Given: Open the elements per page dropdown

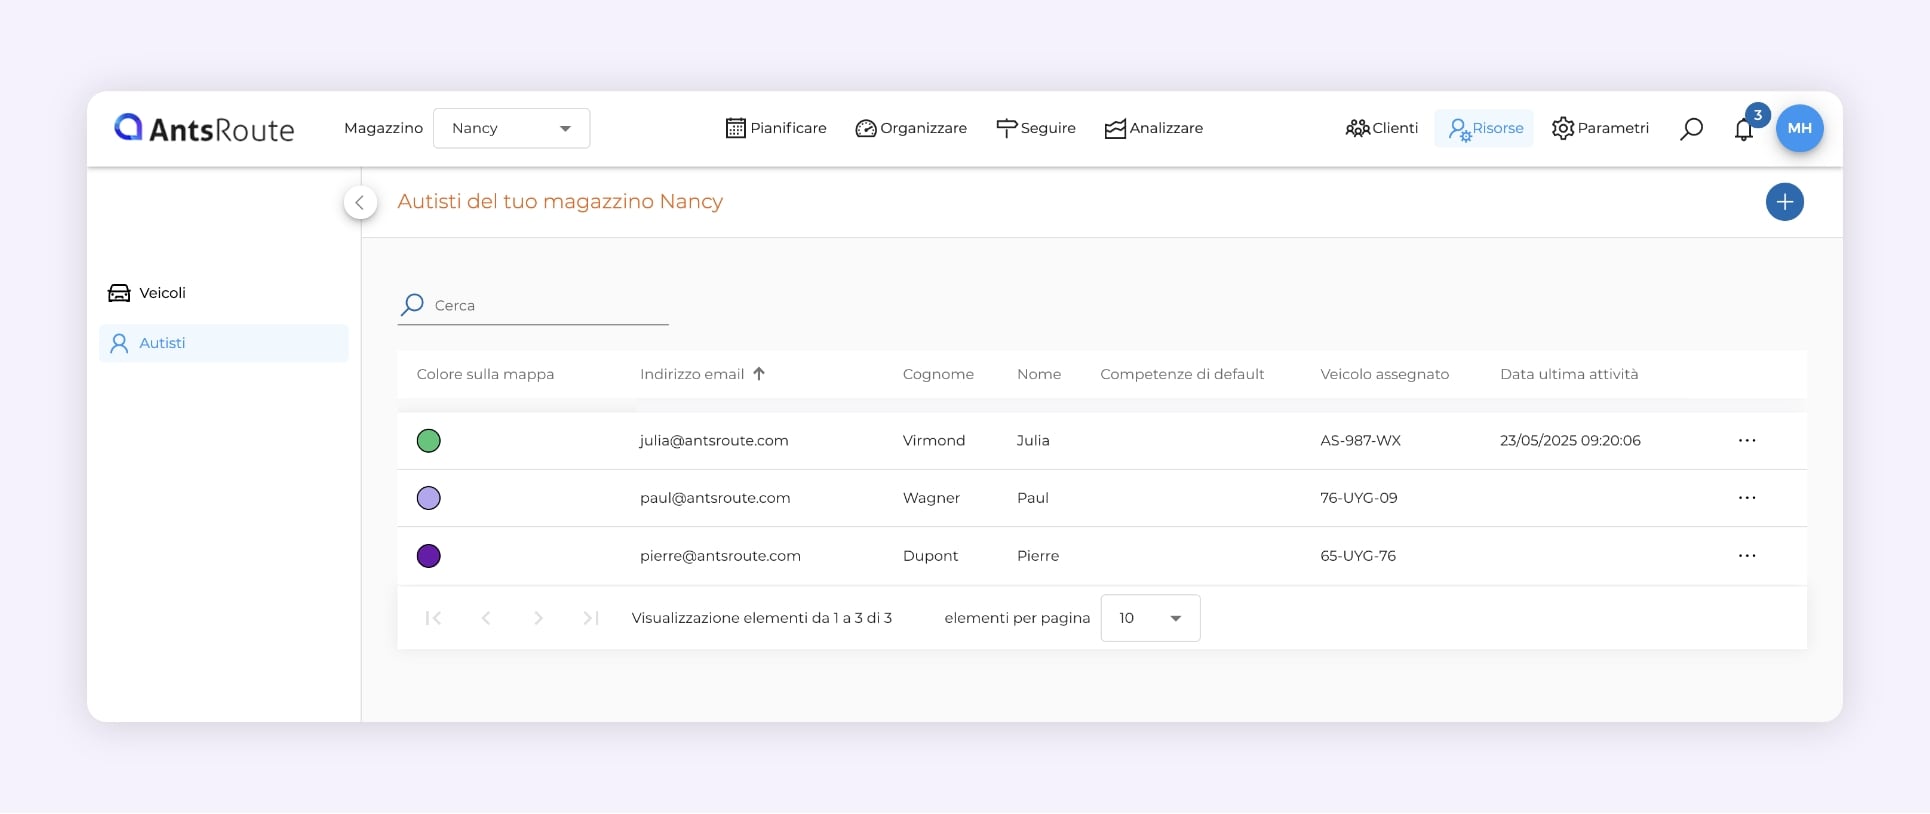Looking at the screenshot, I should click(1150, 618).
